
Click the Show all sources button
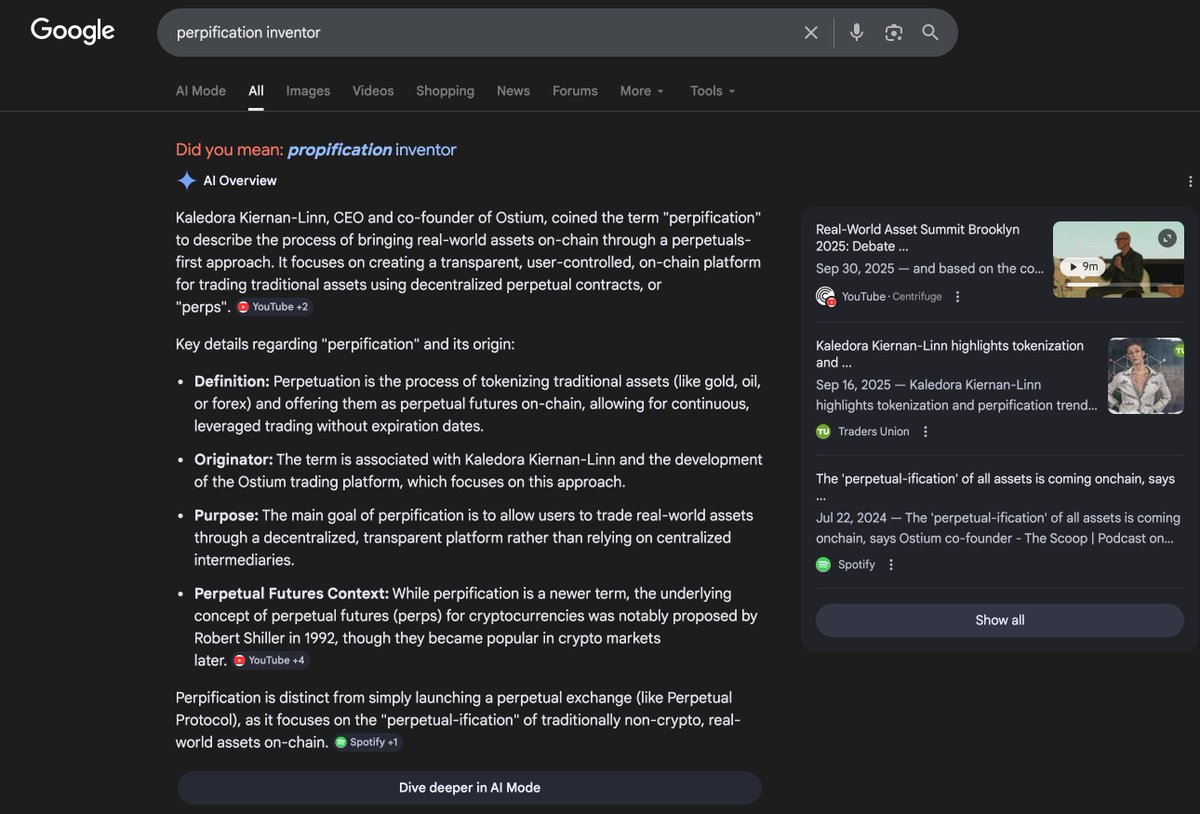(x=1000, y=620)
